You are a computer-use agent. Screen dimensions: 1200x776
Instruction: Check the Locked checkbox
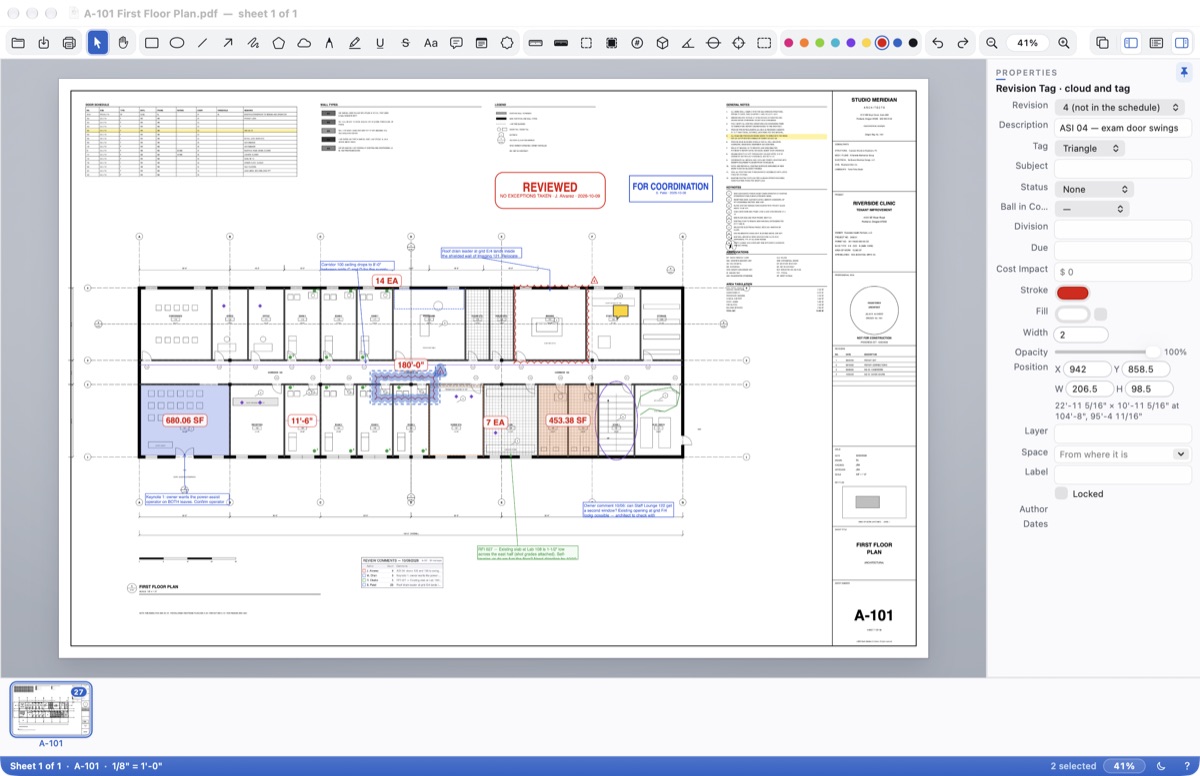pos(1061,494)
